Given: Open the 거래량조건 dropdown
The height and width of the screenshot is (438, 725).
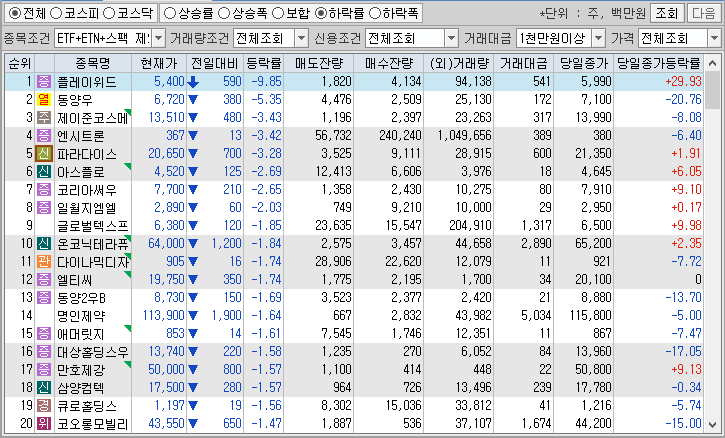Looking at the screenshot, I should pos(301,38).
